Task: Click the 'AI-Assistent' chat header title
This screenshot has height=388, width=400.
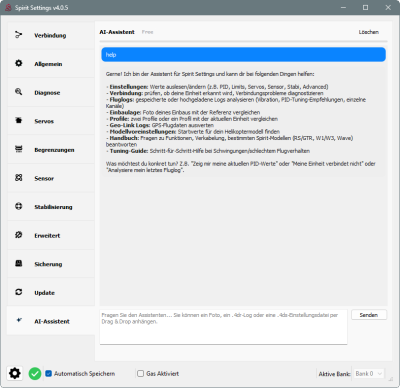Action: pos(117,32)
